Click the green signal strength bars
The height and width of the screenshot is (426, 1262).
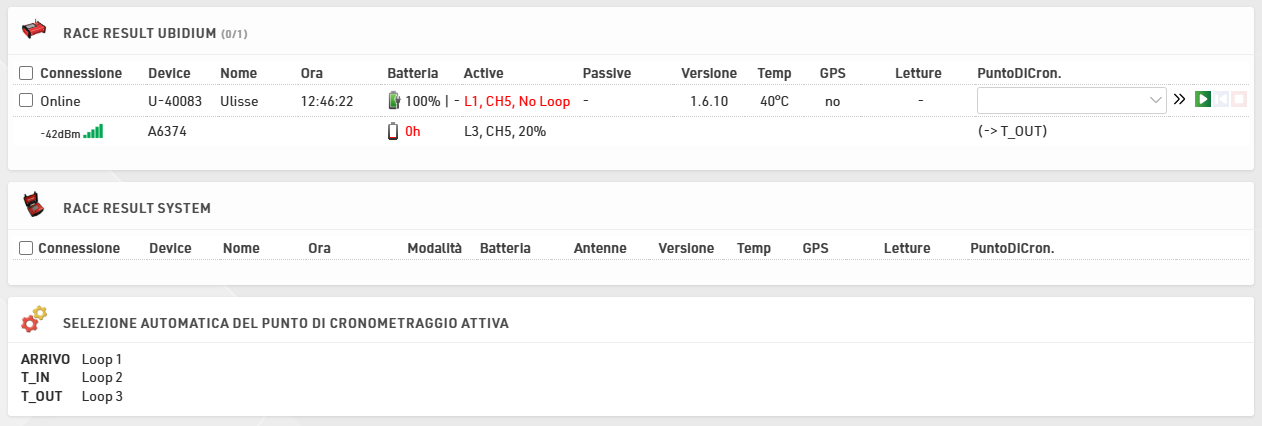tap(93, 131)
